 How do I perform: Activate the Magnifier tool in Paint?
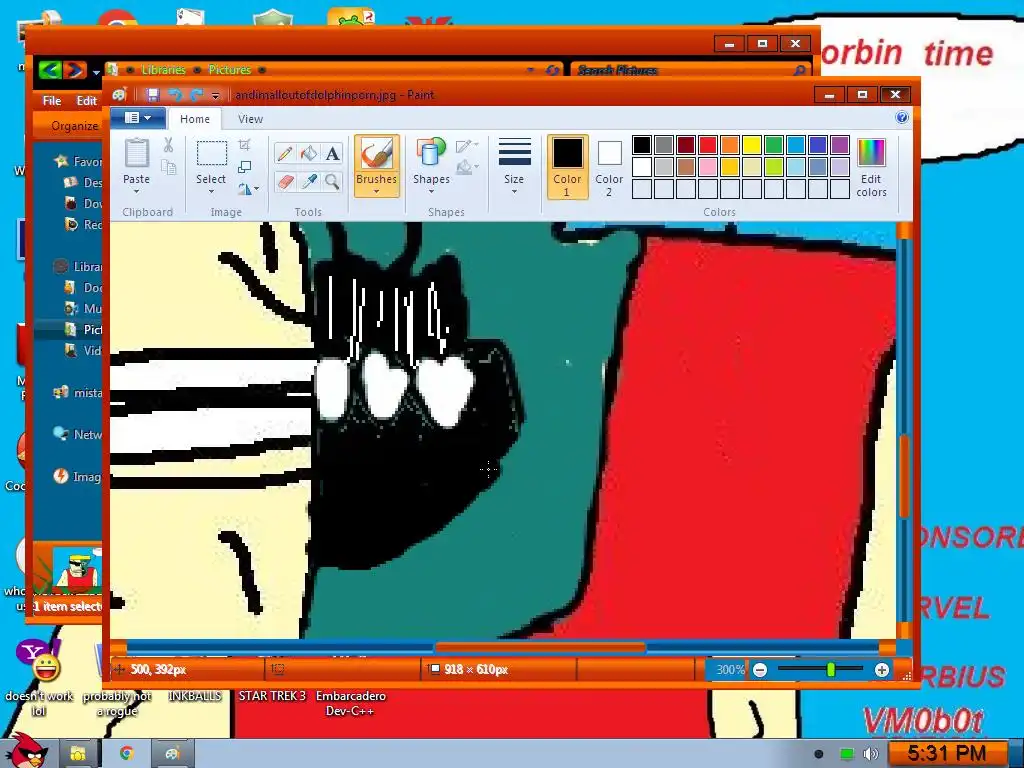coord(332,181)
